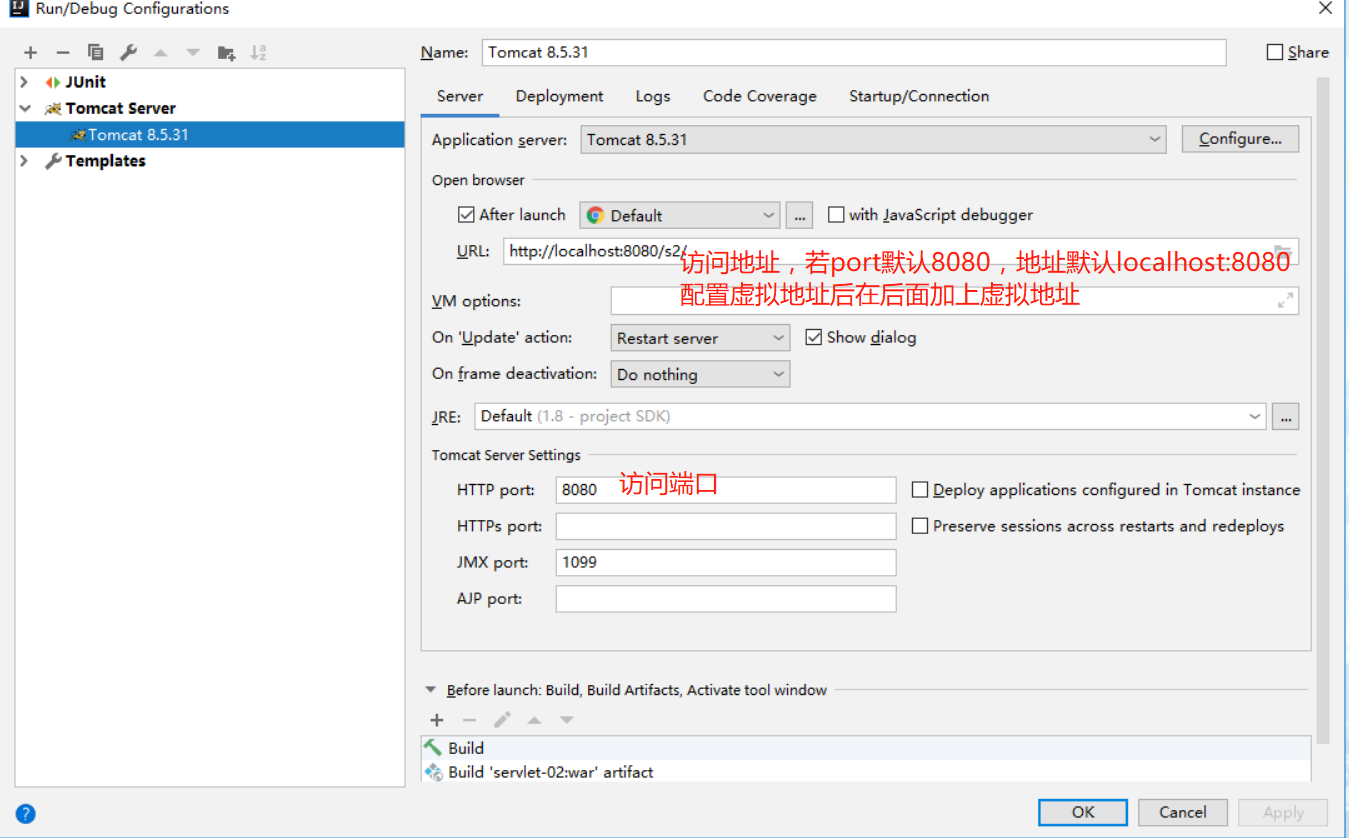Viewport: 1349px width, 838px height.
Task: Open the On frame deactivation dropdown
Action: (779, 373)
